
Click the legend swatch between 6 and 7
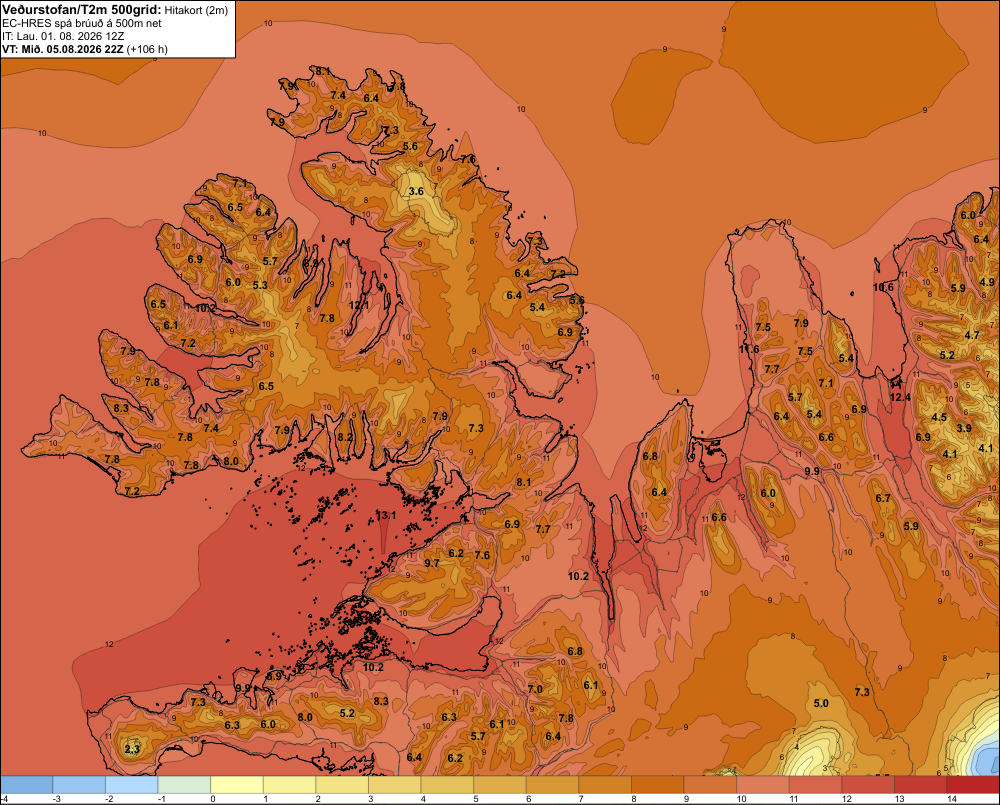point(552,785)
